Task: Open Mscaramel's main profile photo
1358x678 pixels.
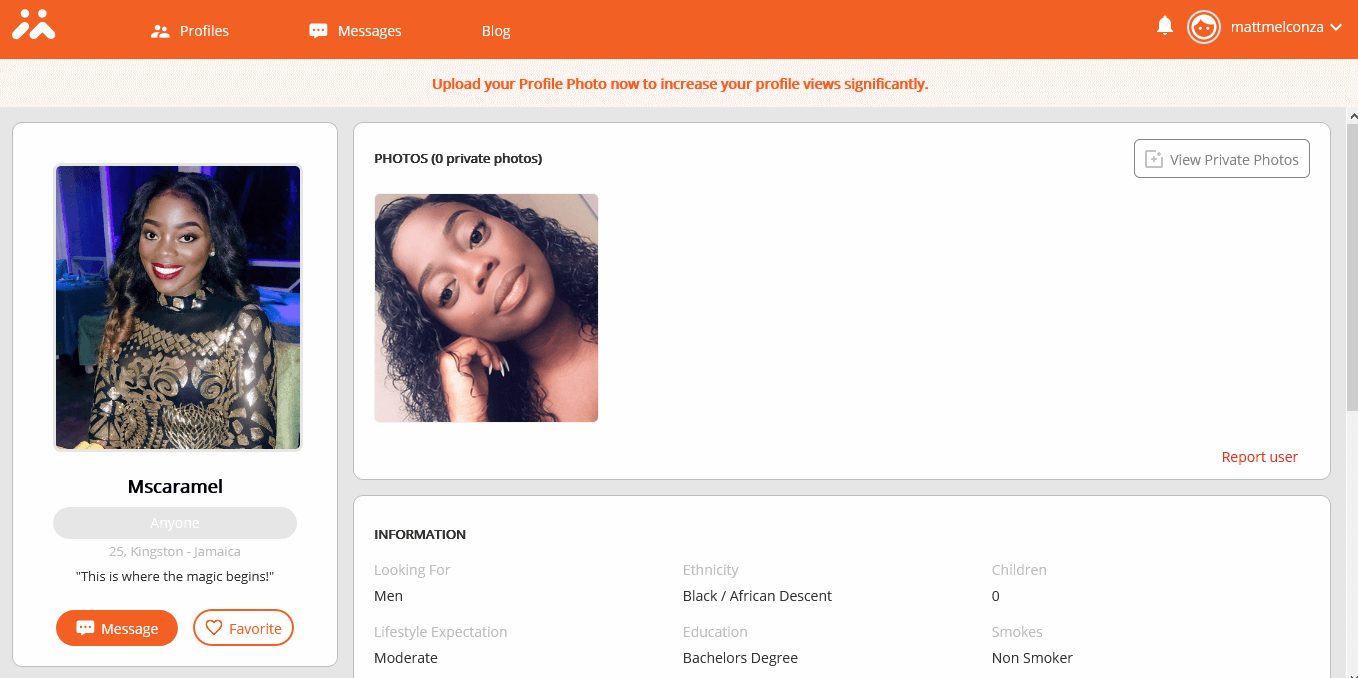Action: click(x=178, y=308)
